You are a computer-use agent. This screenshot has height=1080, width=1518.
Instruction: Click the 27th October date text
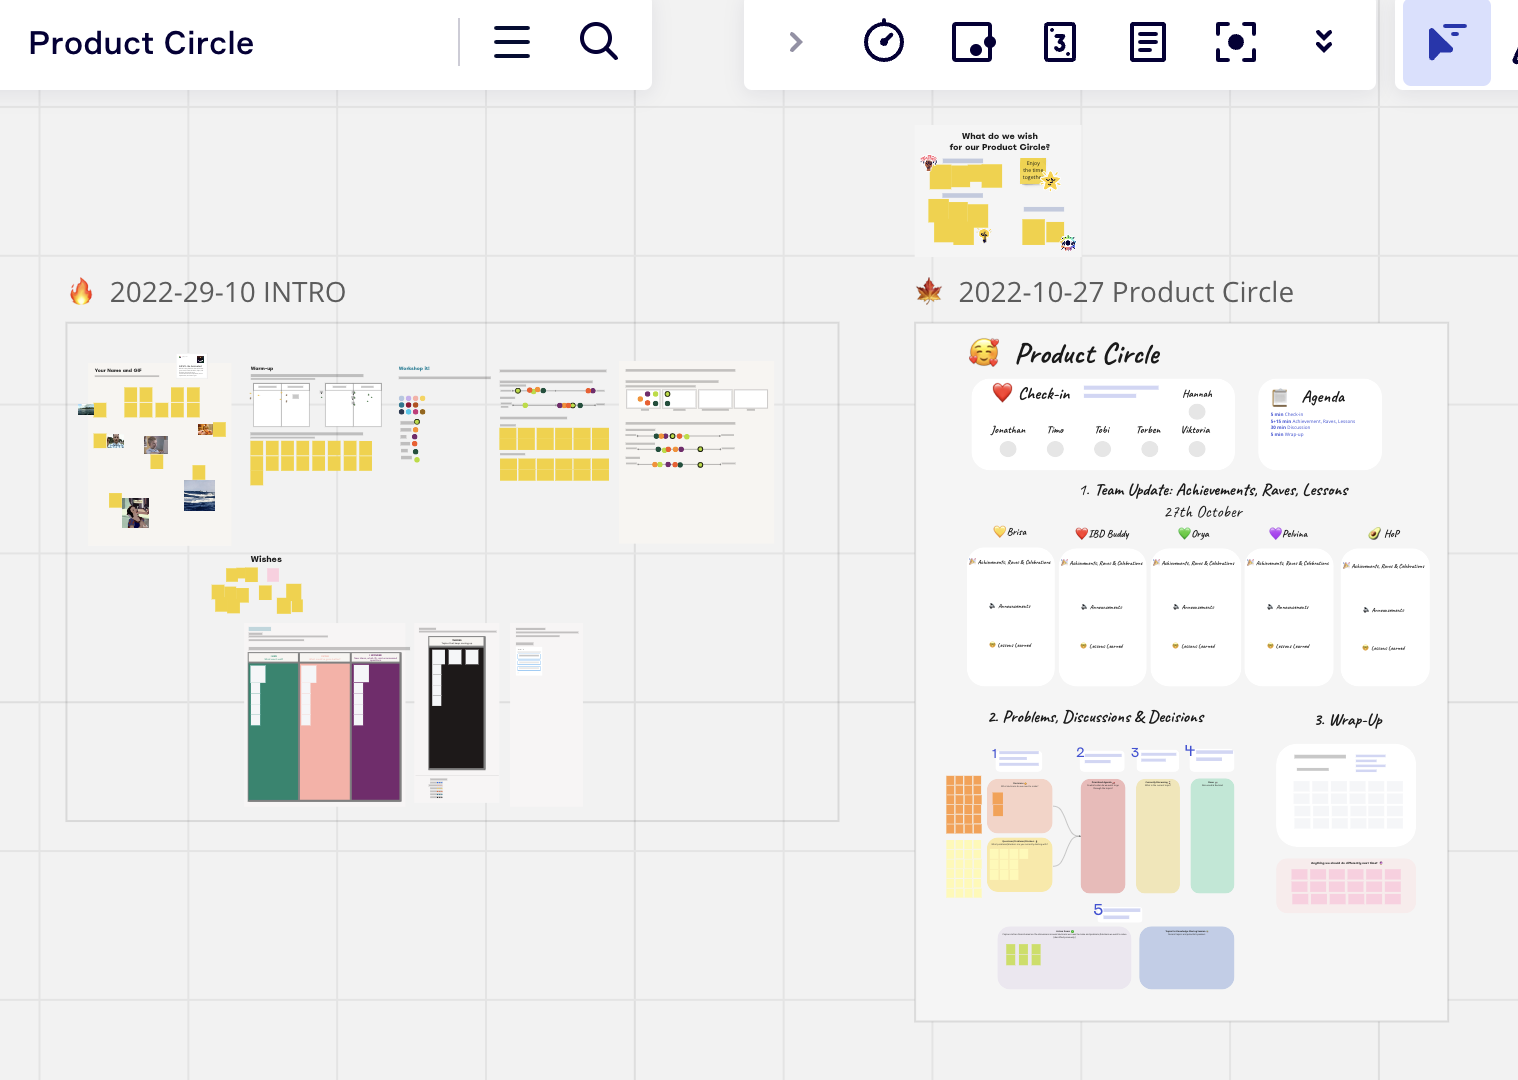[x=1204, y=512]
